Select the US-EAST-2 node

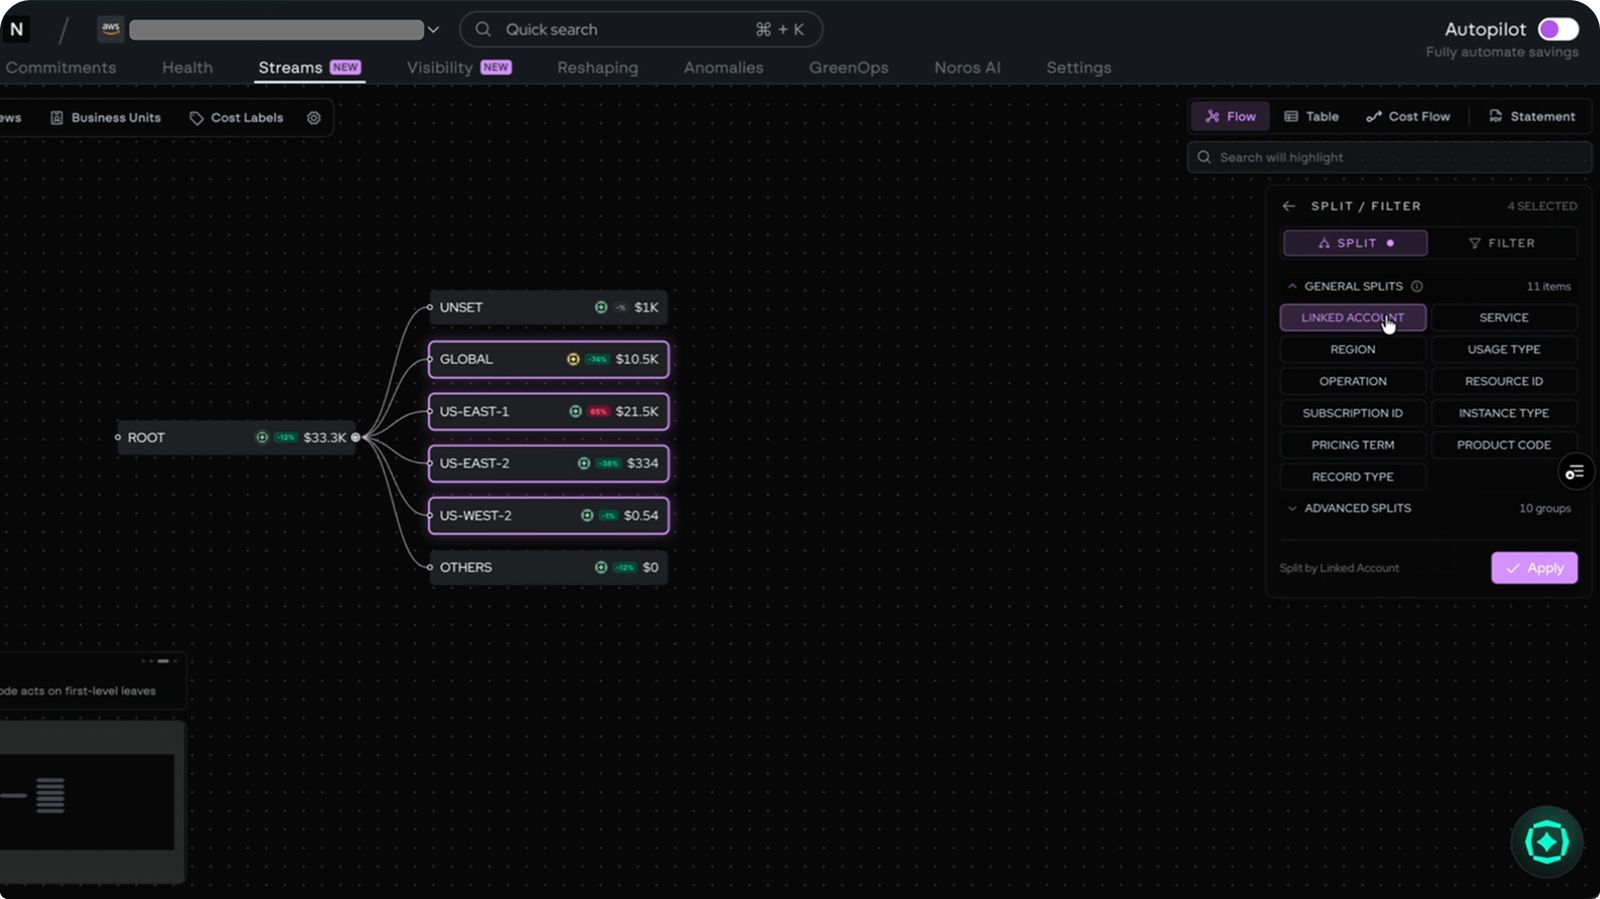(548, 463)
